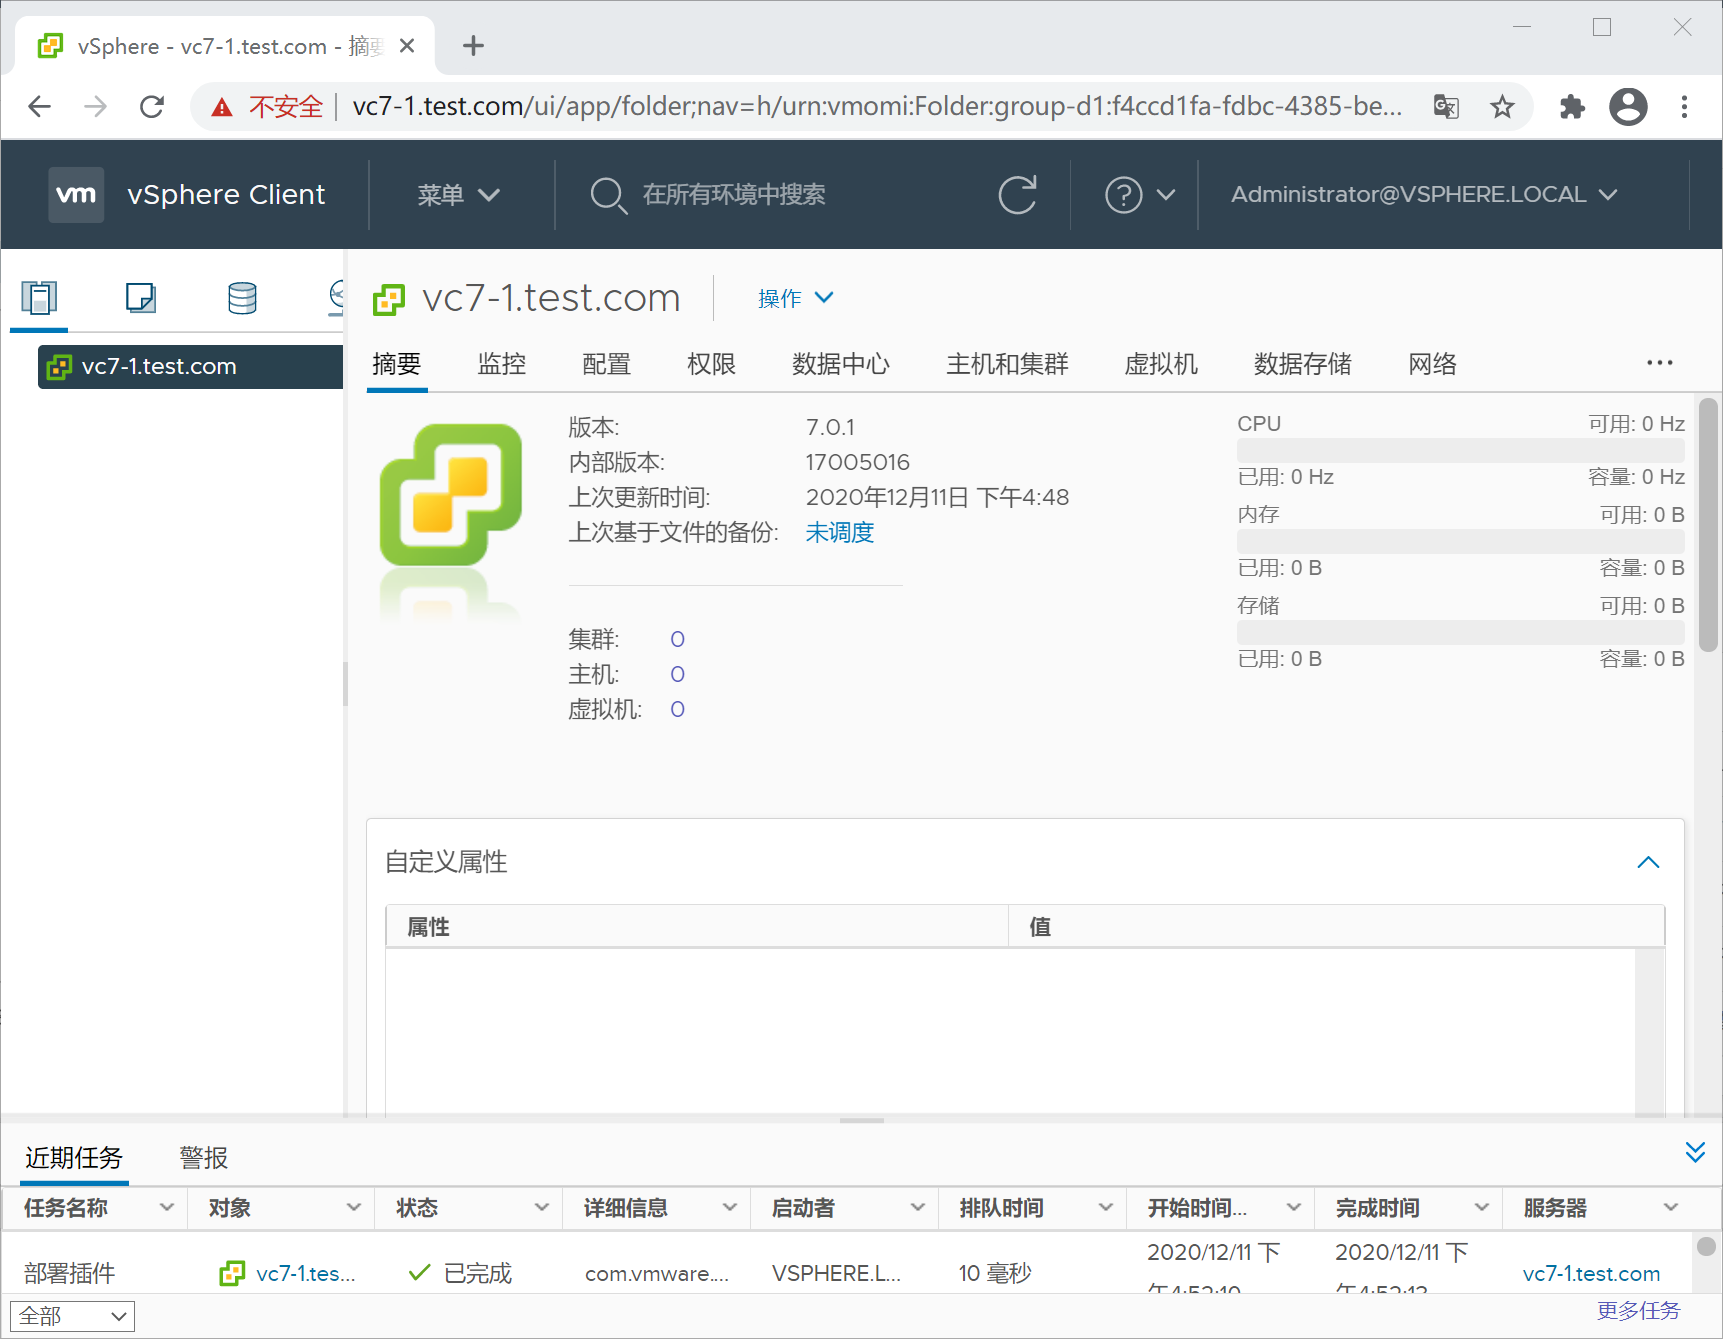Screen dimensions: 1723x1339
Task: Open 完成时间 column filter chevron
Action: [x=1482, y=1207]
